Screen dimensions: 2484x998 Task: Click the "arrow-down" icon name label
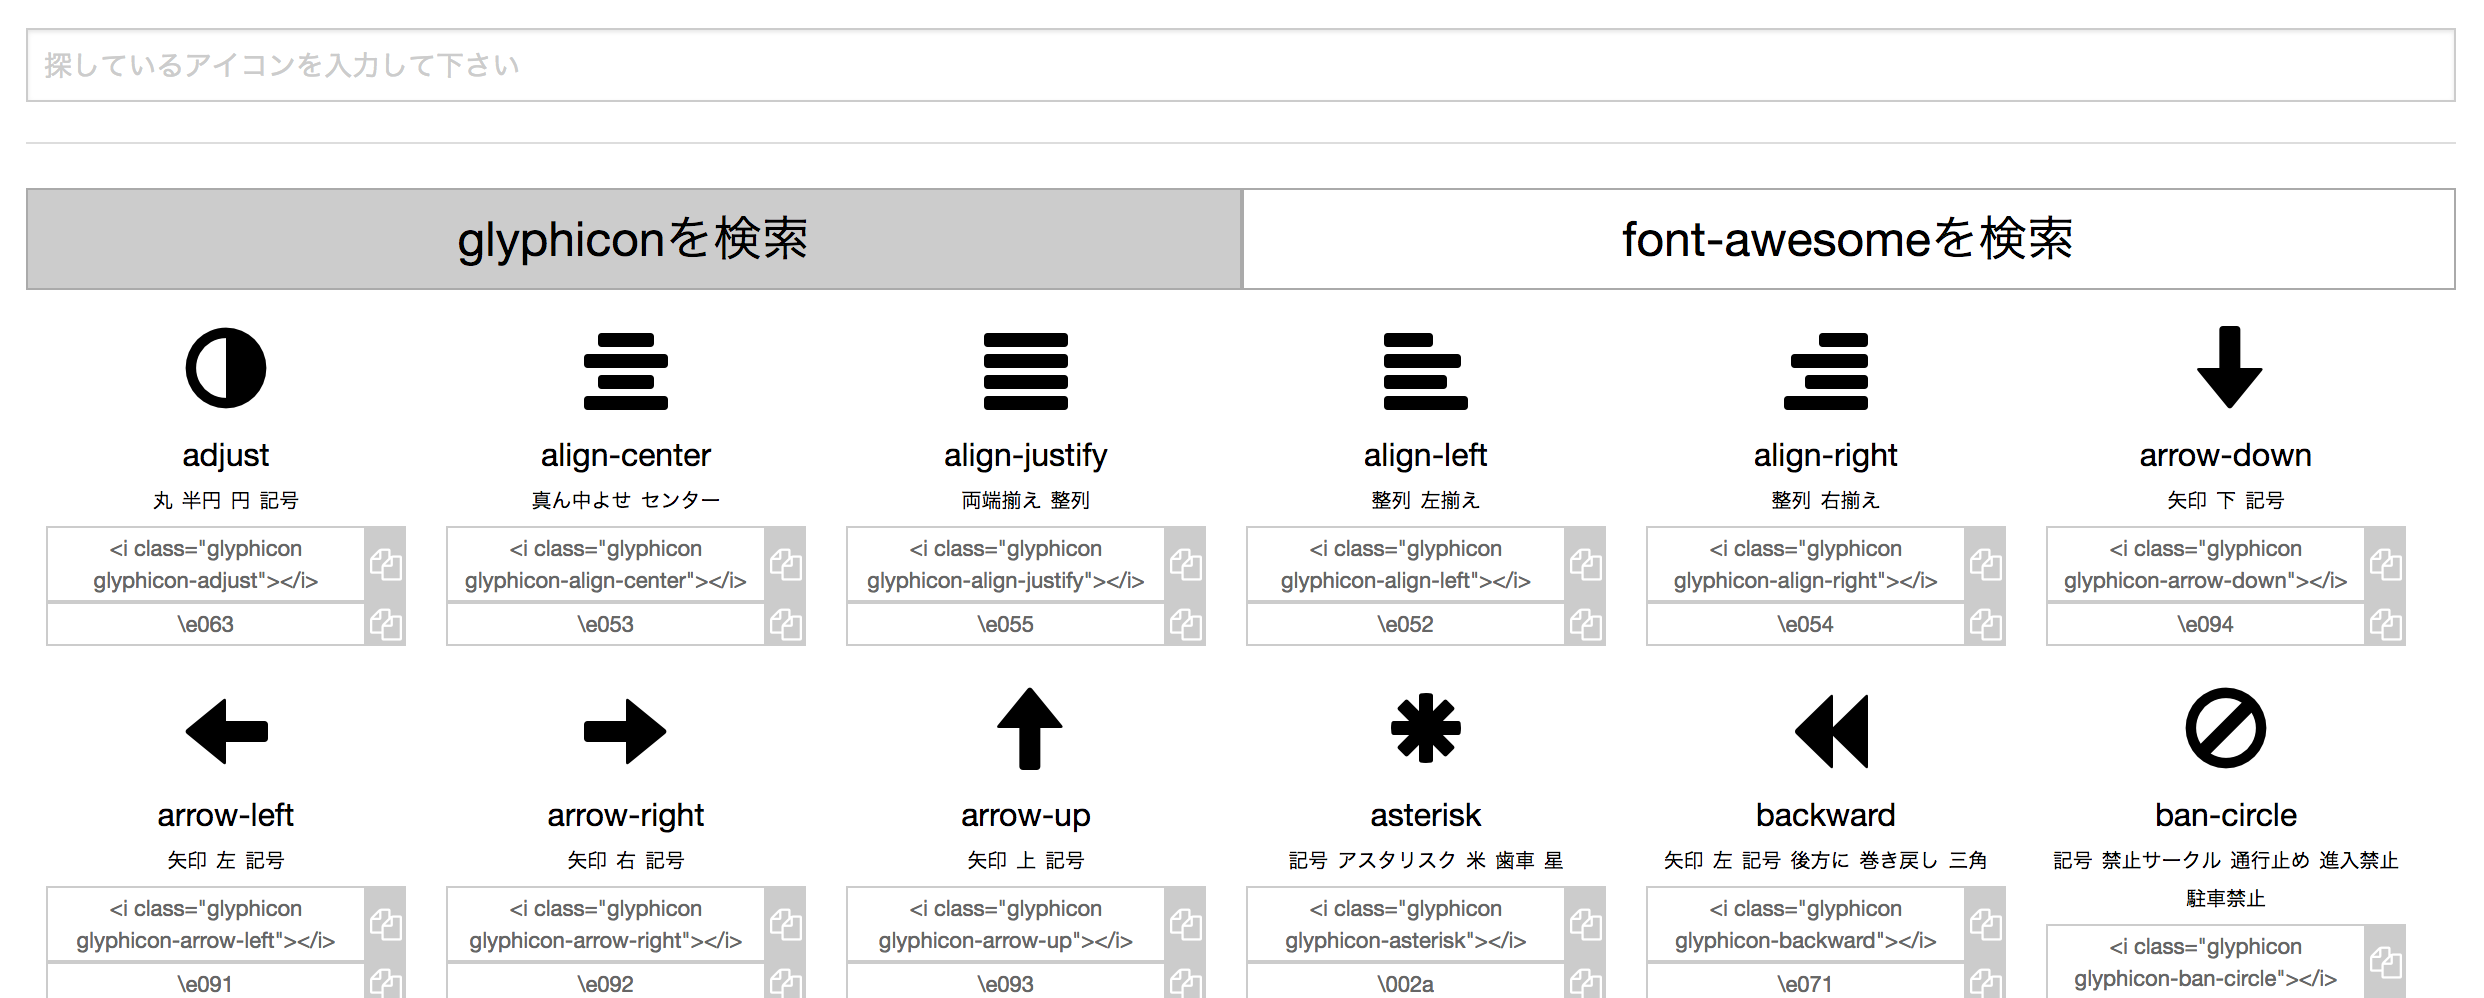(2226, 456)
